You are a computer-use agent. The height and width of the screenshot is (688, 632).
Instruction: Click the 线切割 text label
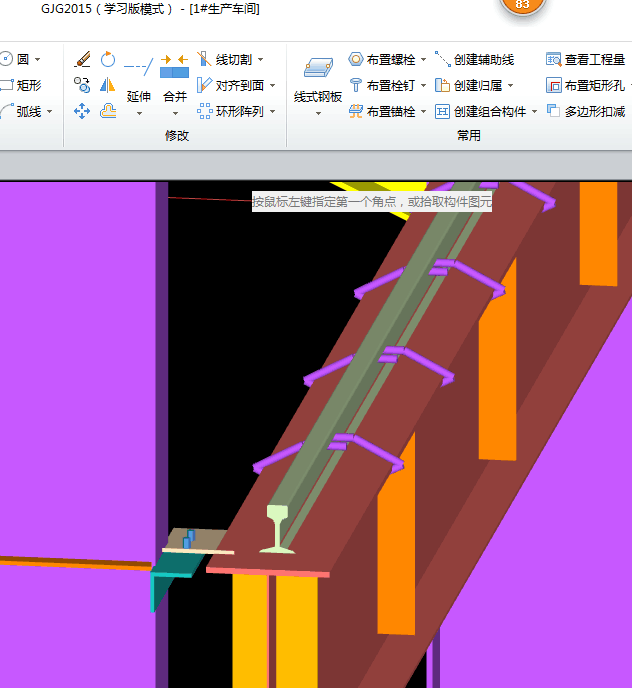(x=233, y=59)
